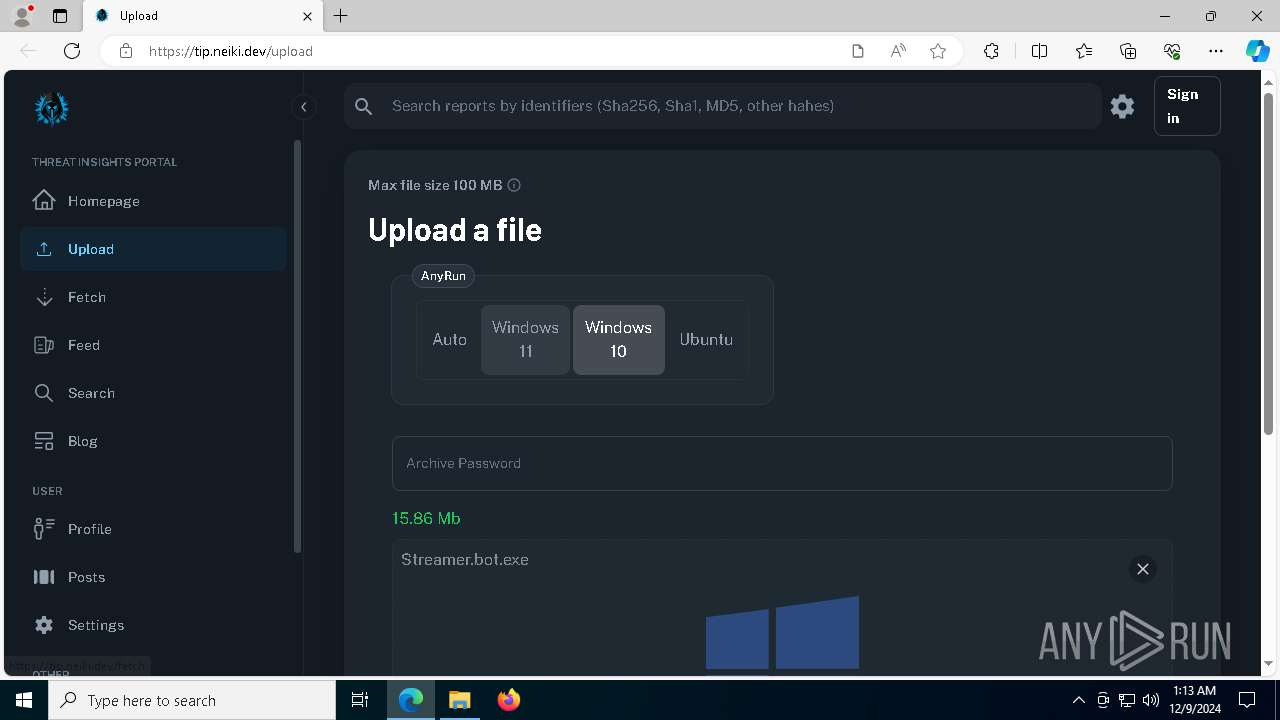Click the Sign in button
The image size is (1280, 720).
[x=1187, y=106]
